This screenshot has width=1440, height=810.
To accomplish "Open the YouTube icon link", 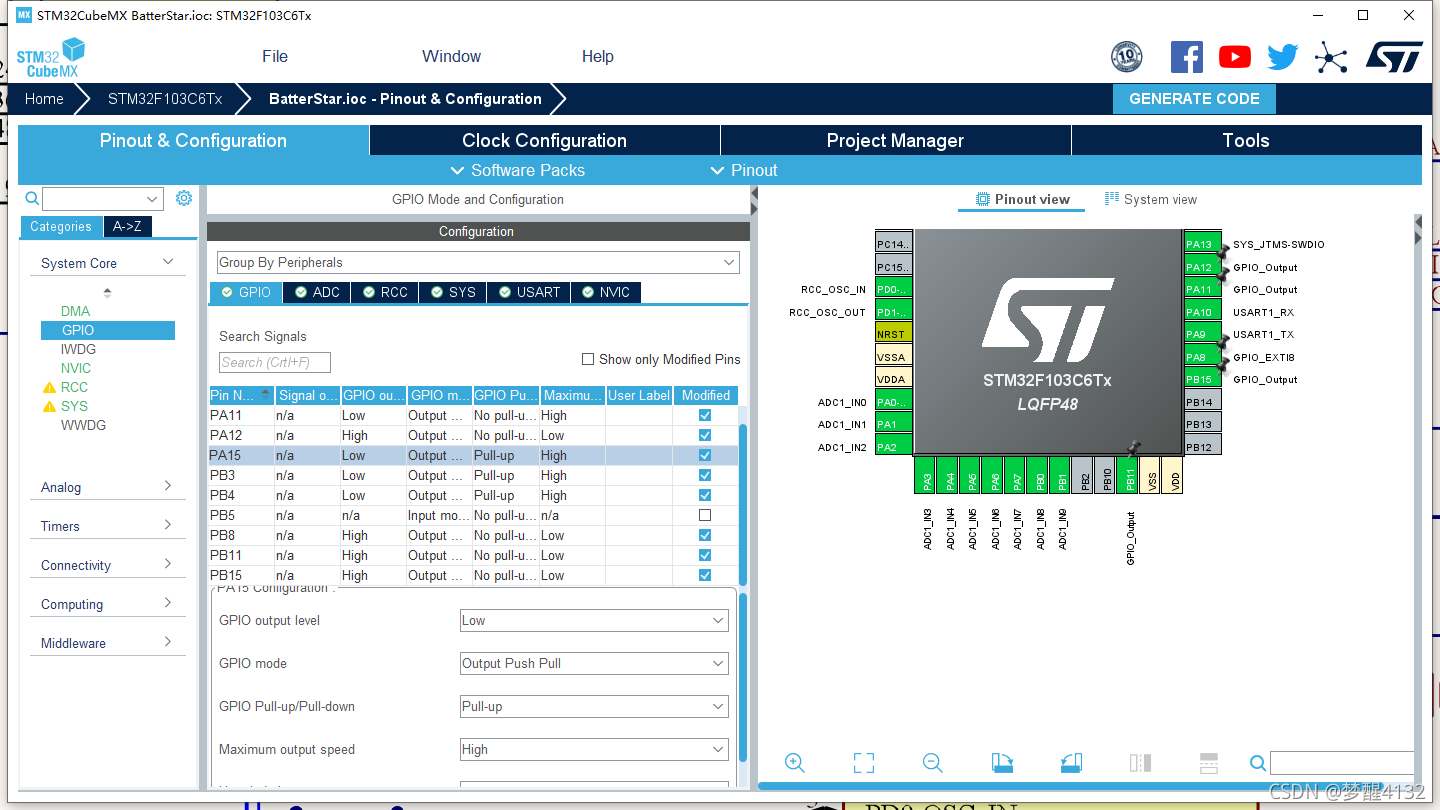I will (1235, 57).
